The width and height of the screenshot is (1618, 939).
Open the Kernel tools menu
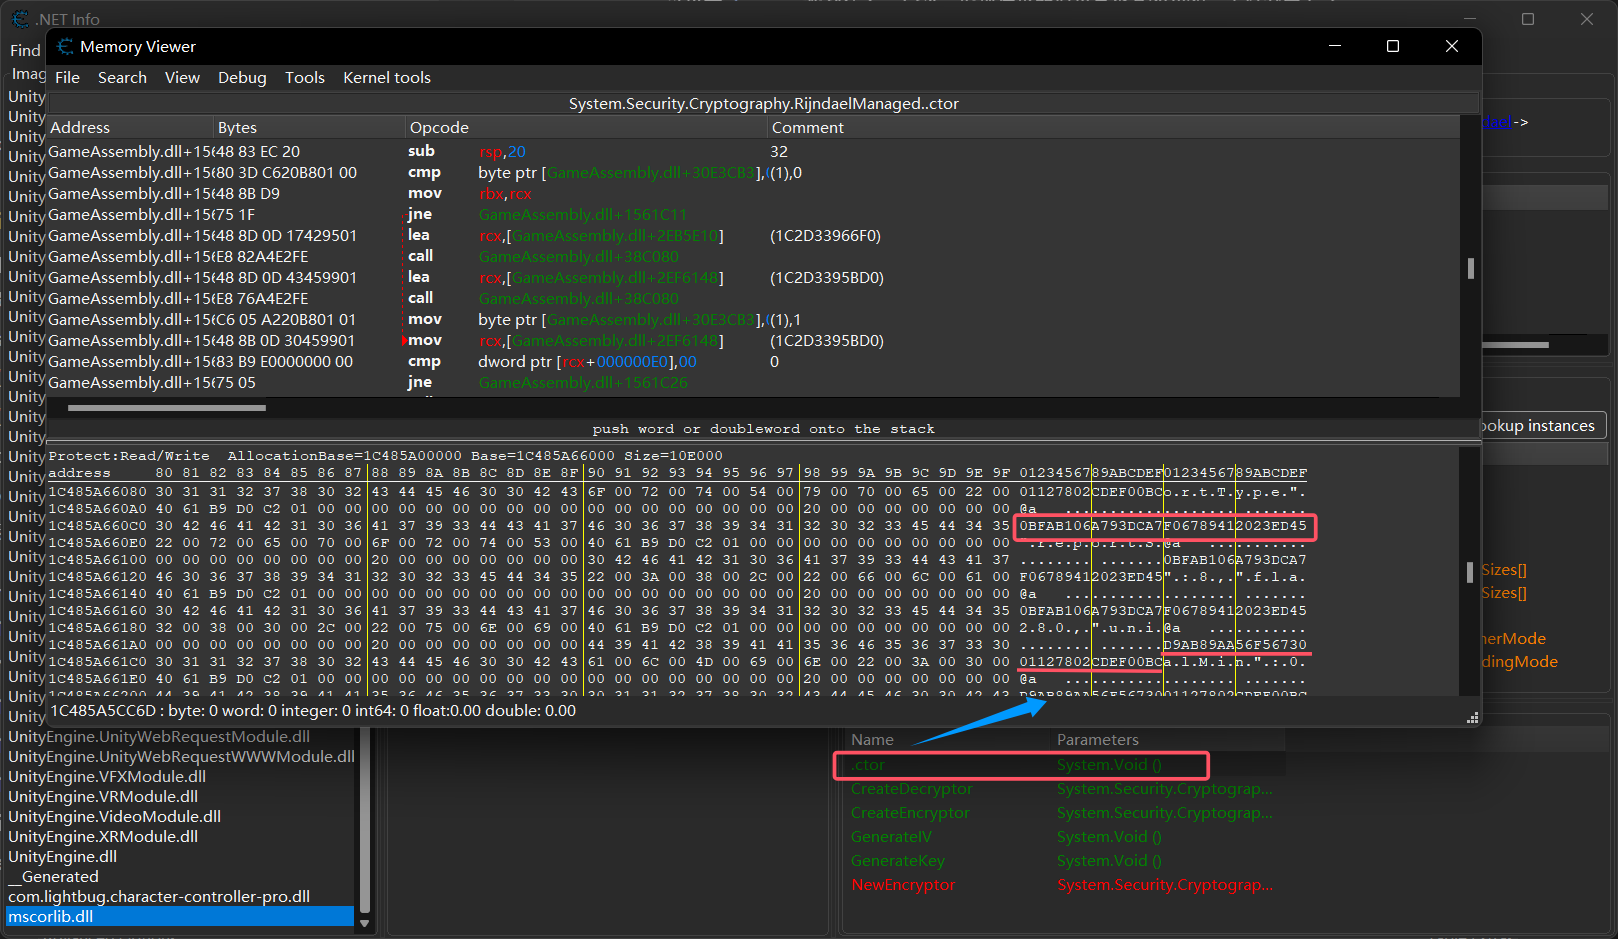pos(387,78)
